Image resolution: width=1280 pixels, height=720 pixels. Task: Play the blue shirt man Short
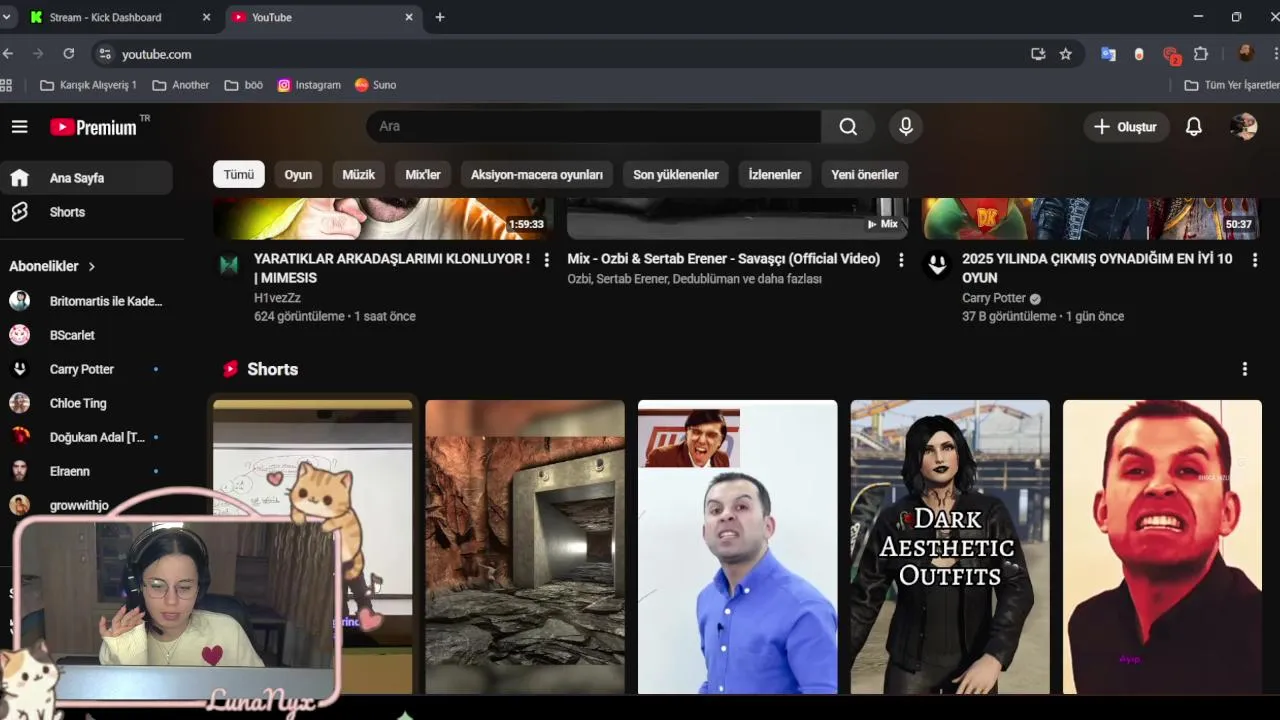[x=738, y=547]
